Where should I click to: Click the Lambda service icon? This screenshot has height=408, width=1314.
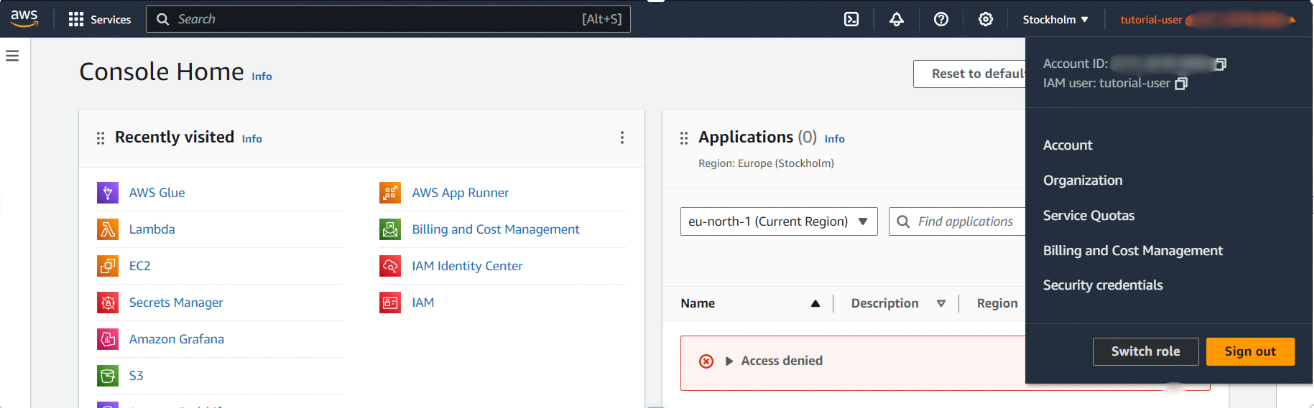pyautogui.click(x=108, y=229)
